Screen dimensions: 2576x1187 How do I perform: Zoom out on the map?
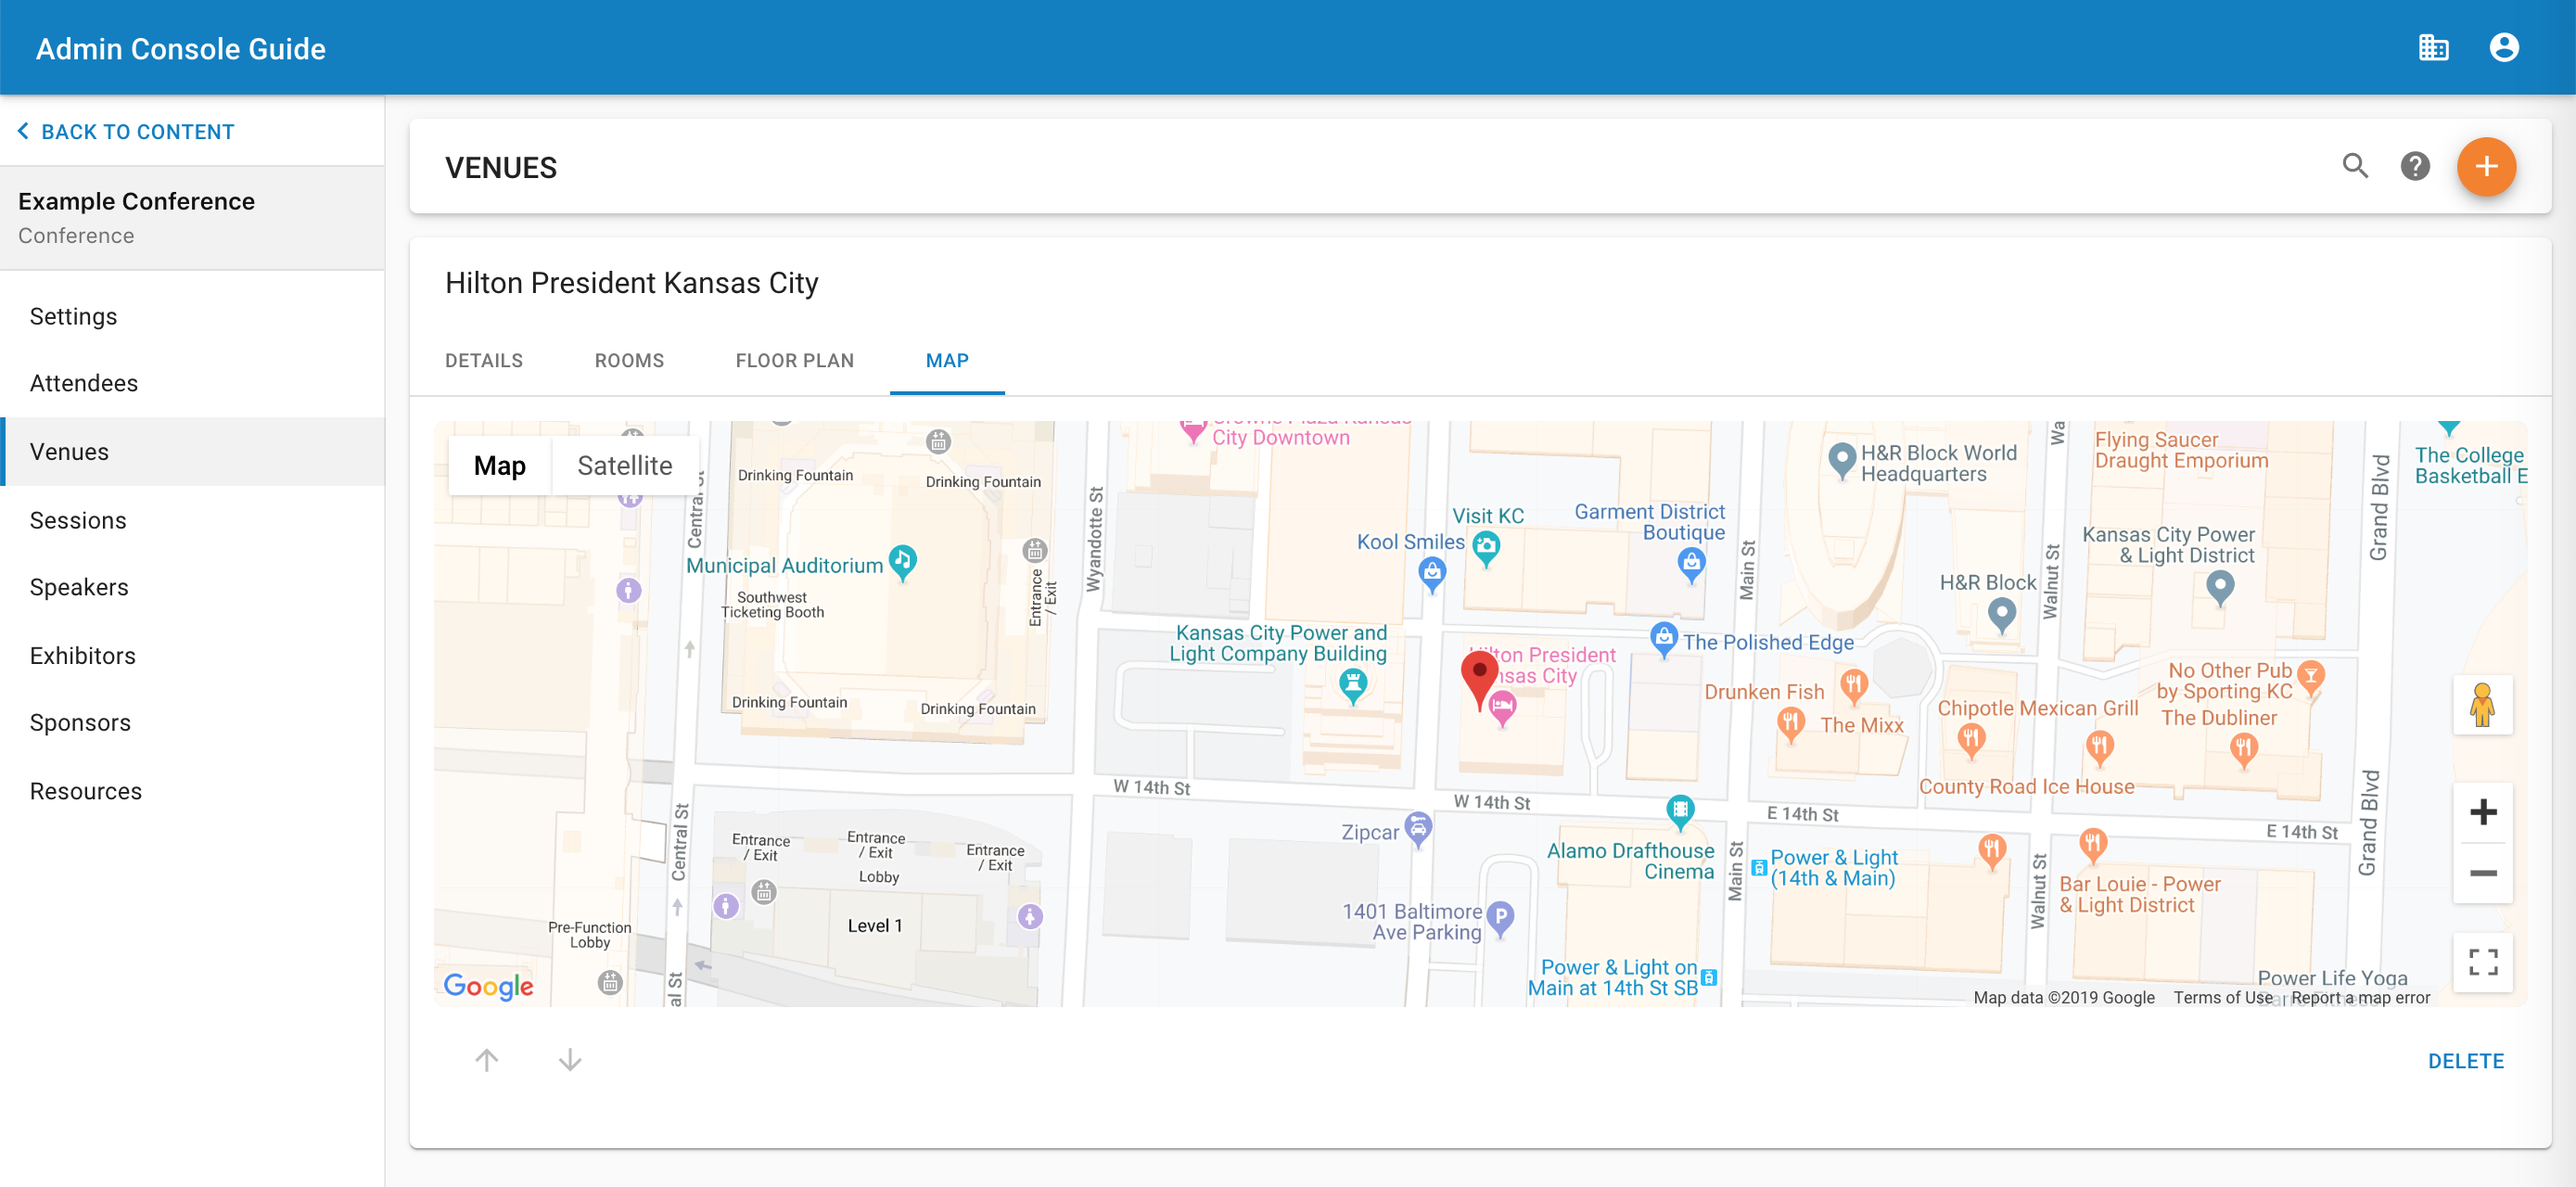[2482, 872]
